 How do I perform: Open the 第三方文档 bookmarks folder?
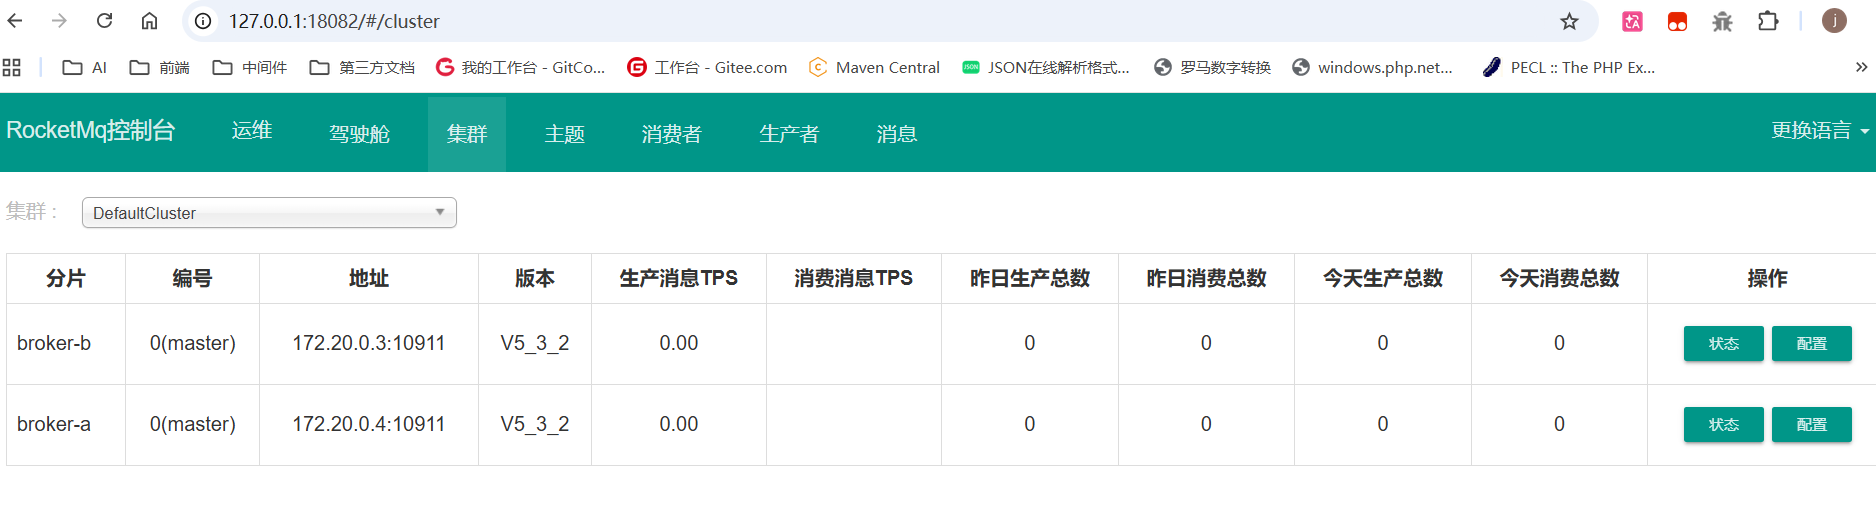pos(362,67)
